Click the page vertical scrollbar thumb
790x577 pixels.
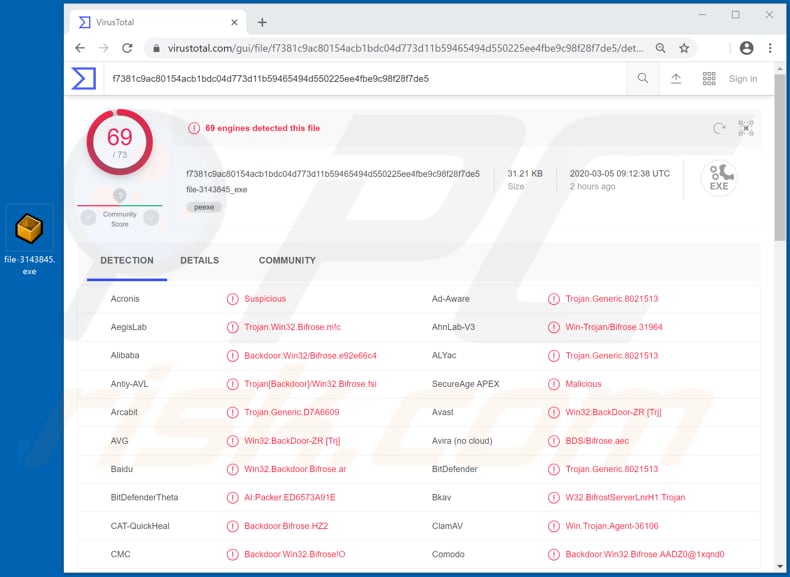[779, 157]
